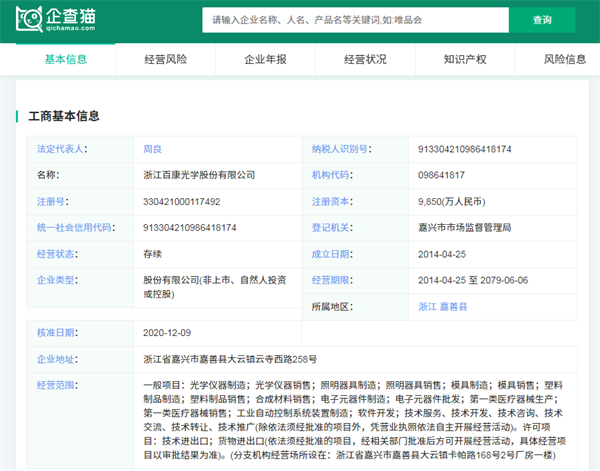Click the 企业地址 label link
The height and width of the screenshot is (471, 600).
point(55,359)
